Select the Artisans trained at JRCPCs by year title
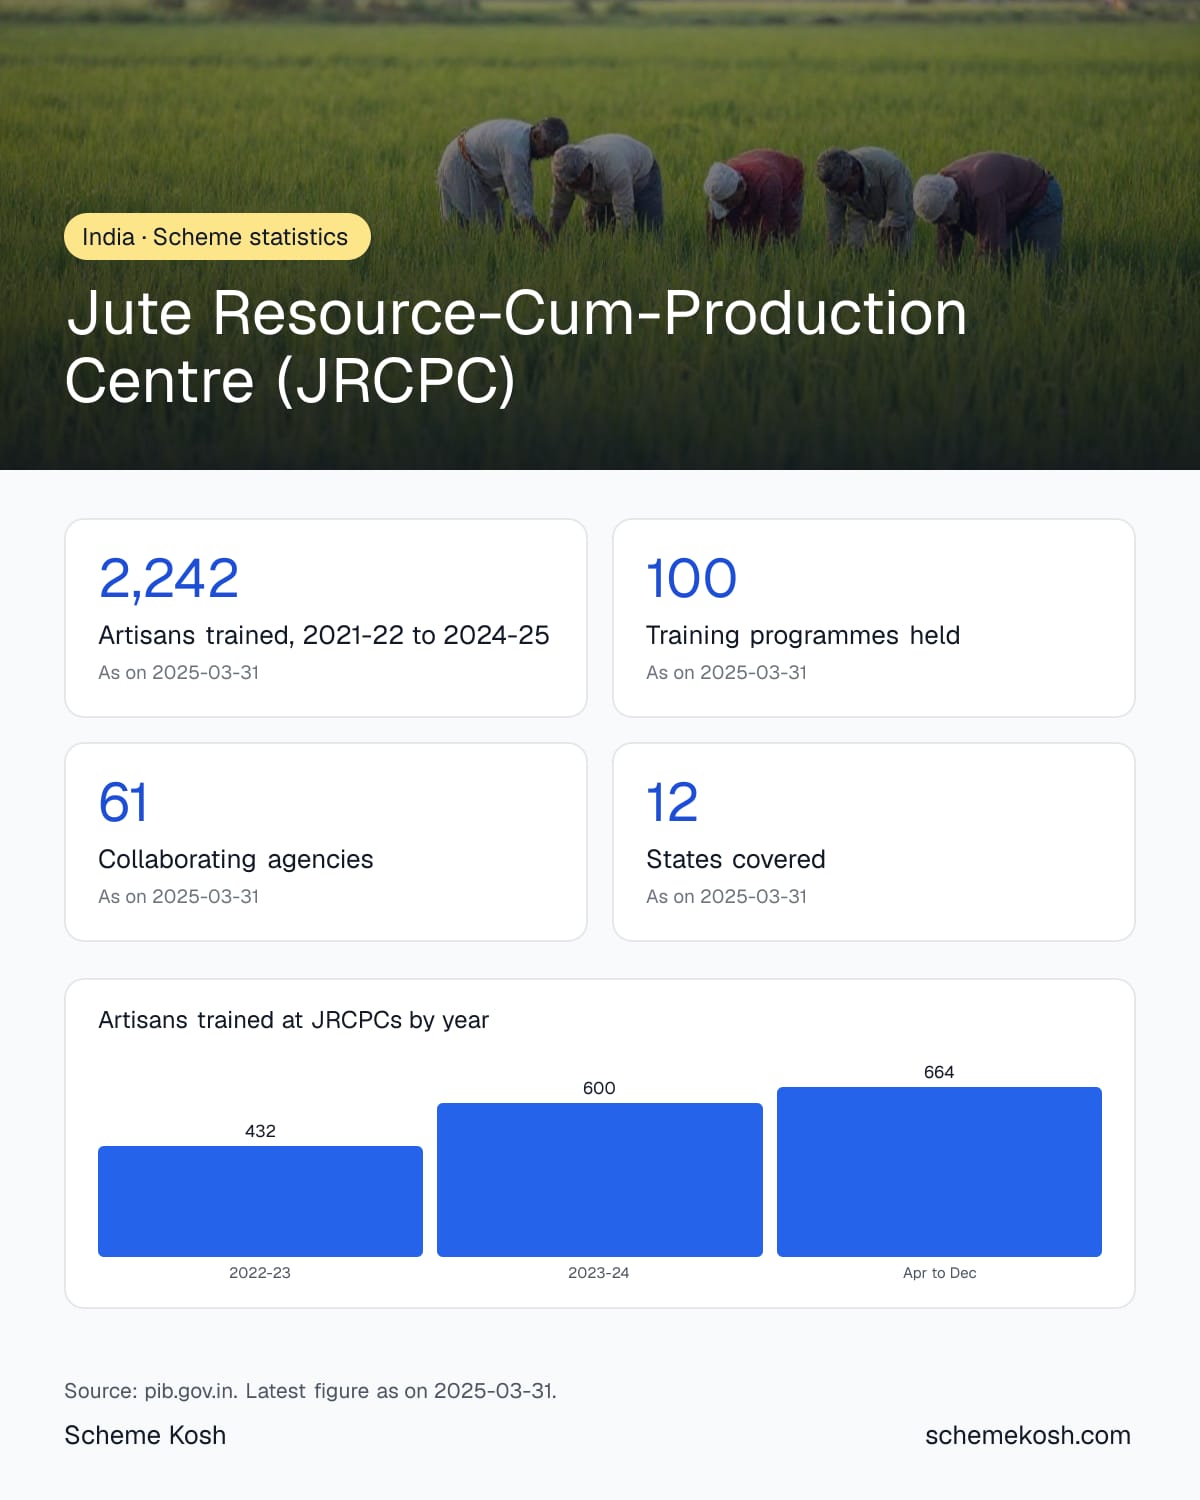Viewport: 1200px width, 1500px height. [294, 1020]
